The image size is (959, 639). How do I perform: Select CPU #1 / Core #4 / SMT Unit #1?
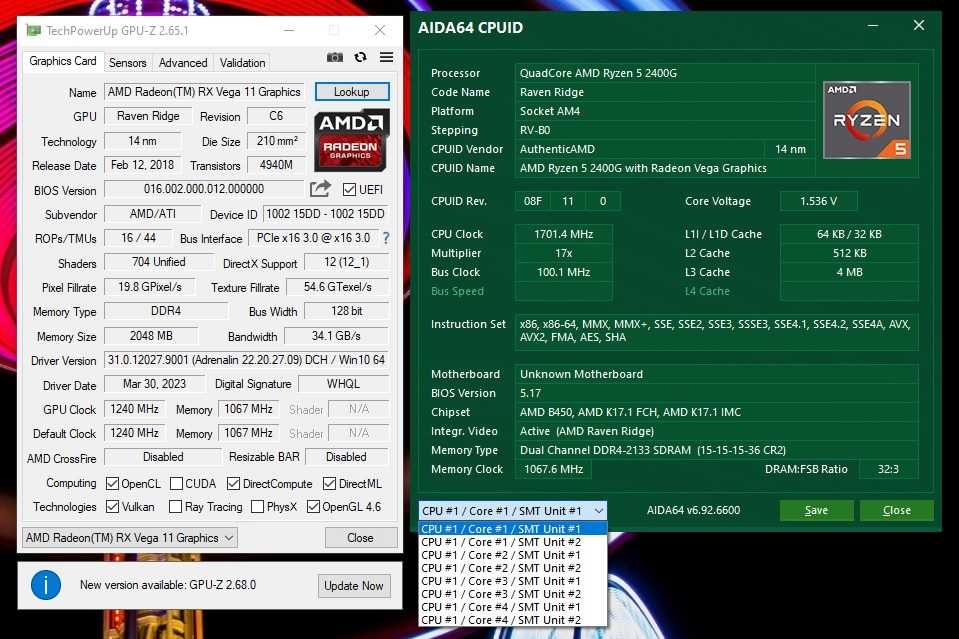point(513,607)
